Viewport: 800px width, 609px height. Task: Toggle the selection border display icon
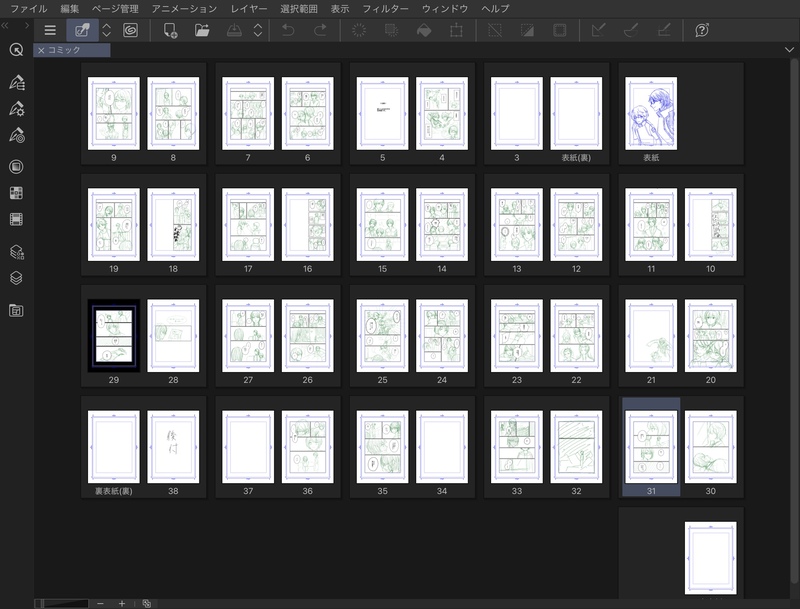(x=560, y=31)
